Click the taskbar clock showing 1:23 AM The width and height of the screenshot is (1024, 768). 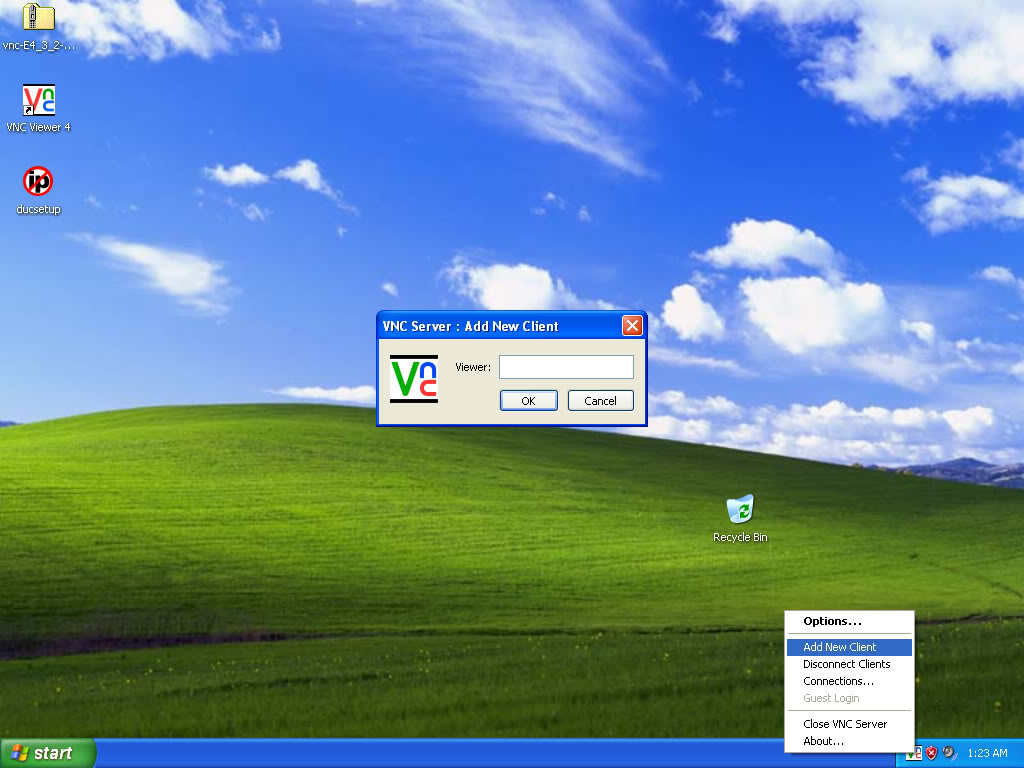(988, 753)
